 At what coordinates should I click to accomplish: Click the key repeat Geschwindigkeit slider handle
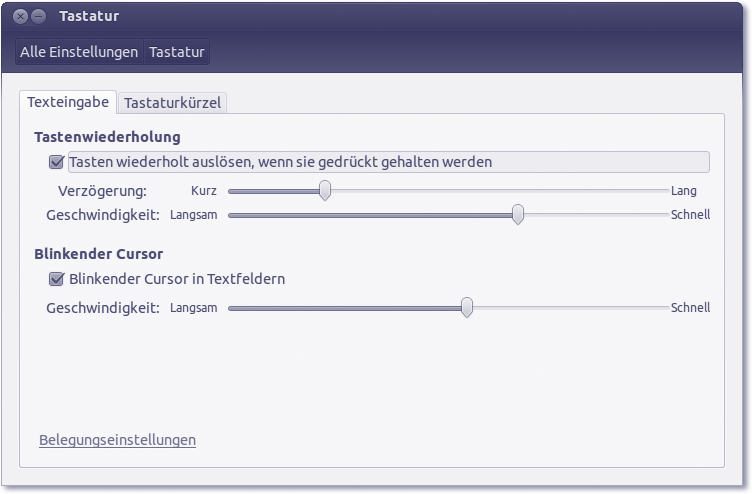click(518, 214)
